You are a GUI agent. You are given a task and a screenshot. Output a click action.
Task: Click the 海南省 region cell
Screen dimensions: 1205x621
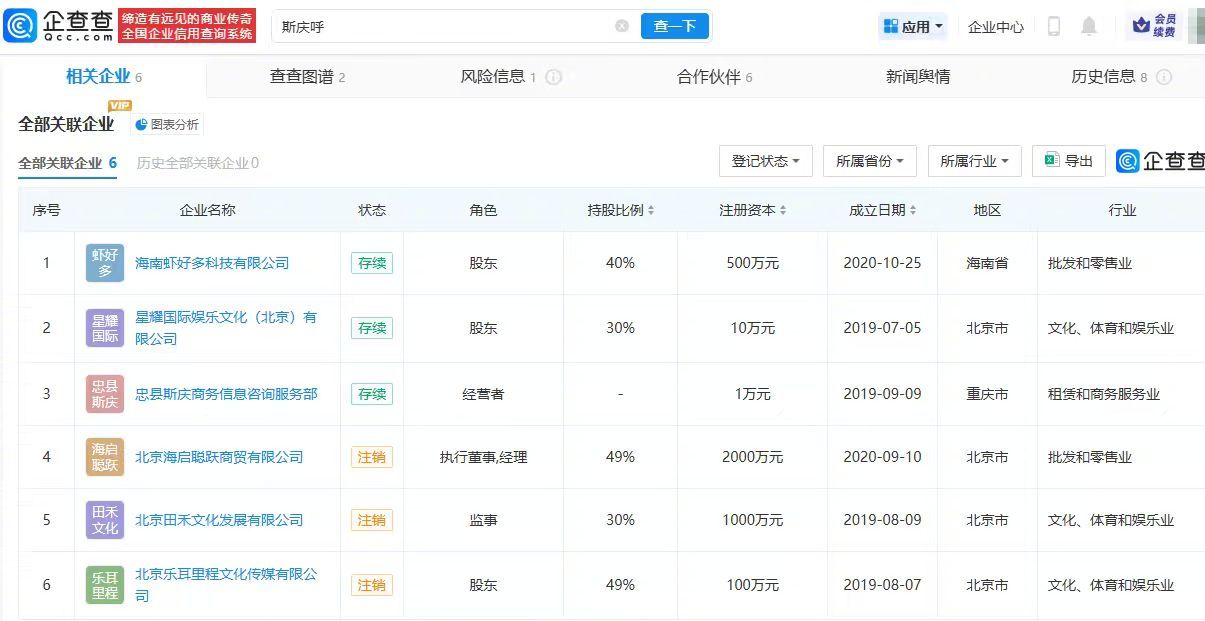click(987, 263)
